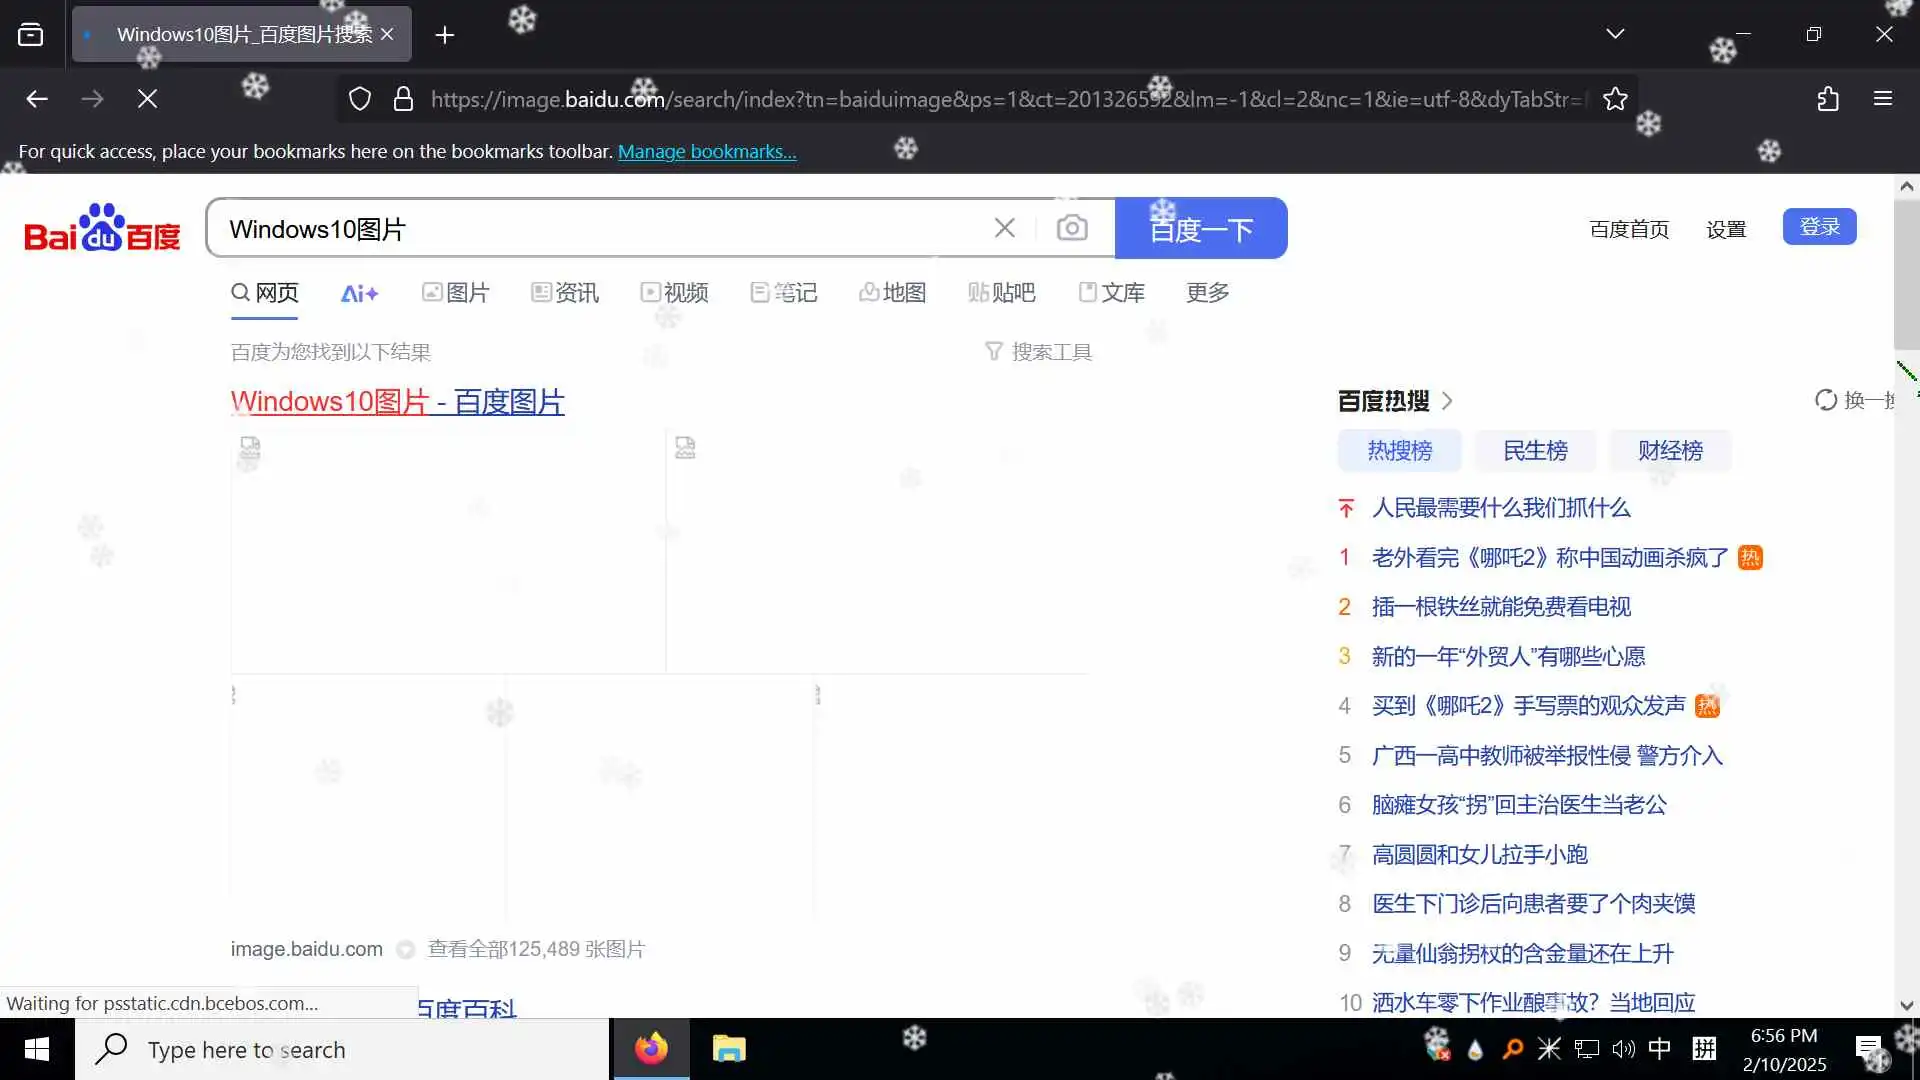This screenshot has height=1080, width=1920.
Task: Click the 百度一下 search button
Action: pos(1201,229)
